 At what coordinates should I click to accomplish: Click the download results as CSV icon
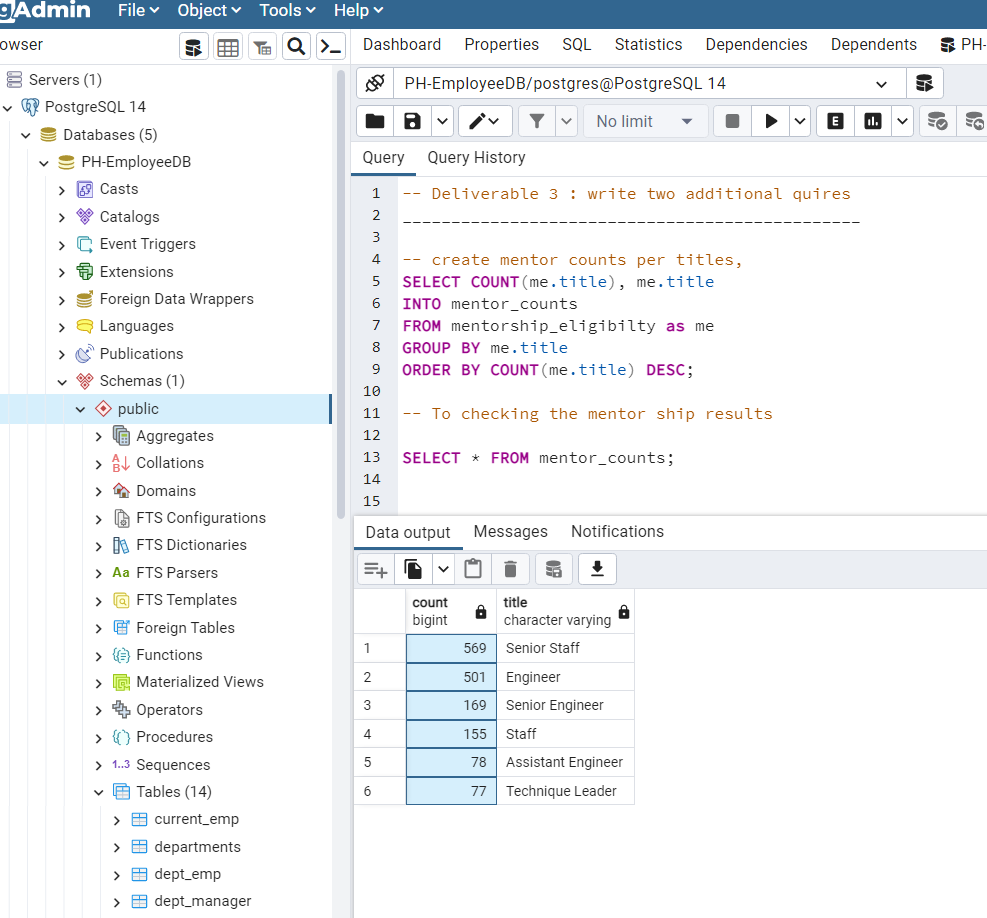(597, 569)
